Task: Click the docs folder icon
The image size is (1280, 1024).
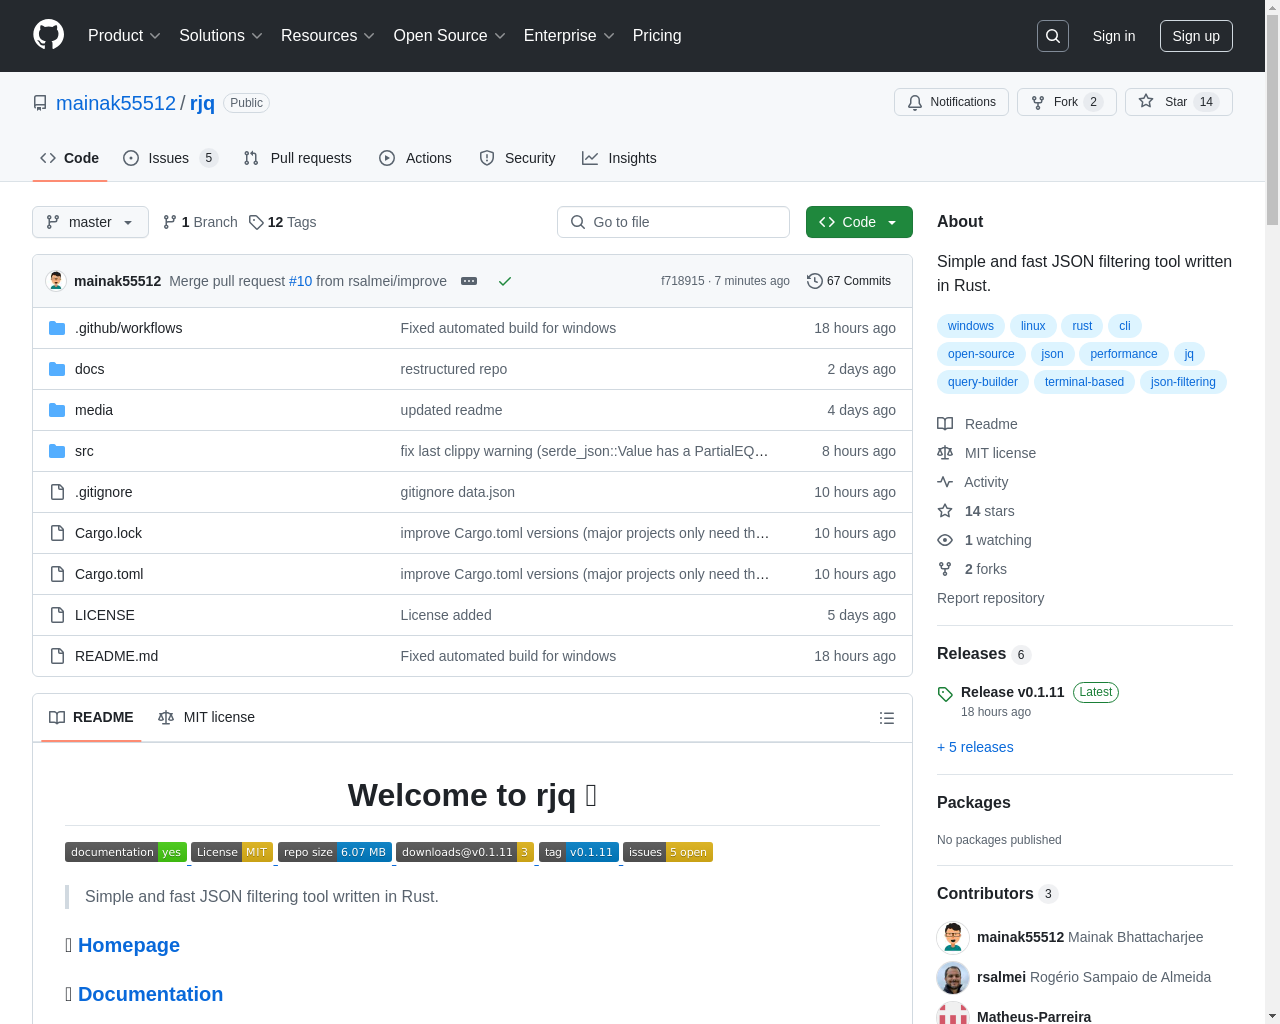Action: tap(57, 369)
